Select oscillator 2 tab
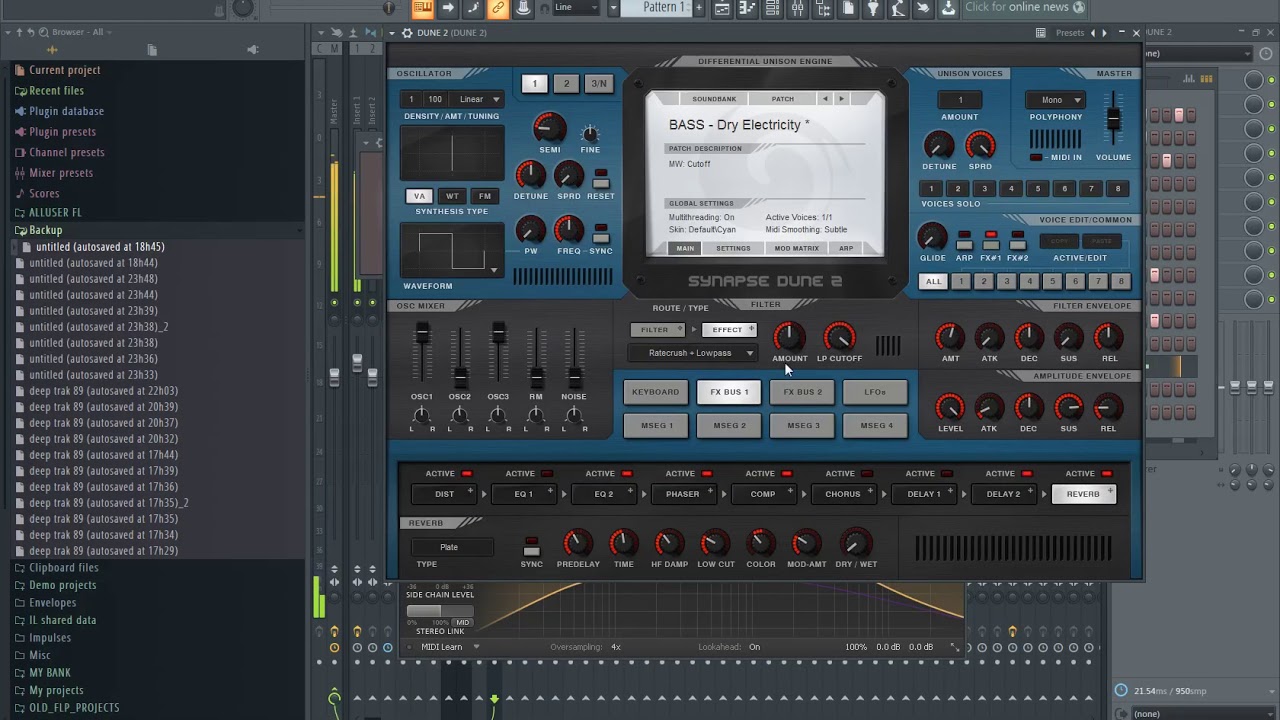This screenshot has height=720, width=1280. point(567,84)
